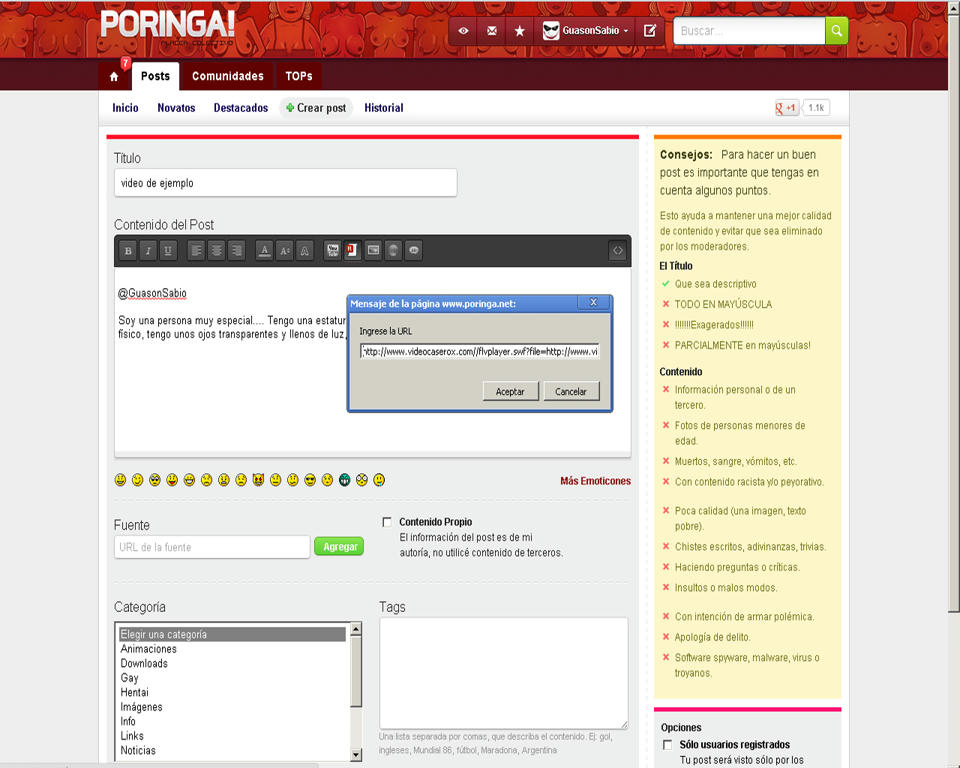Click the green search magnifier button
This screenshot has width=960, height=768.
(x=836, y=31)
